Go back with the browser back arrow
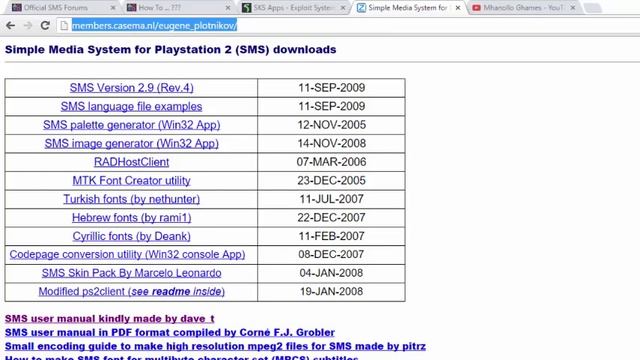The height and width of the screenshot is (360, 640). [11, 26]
